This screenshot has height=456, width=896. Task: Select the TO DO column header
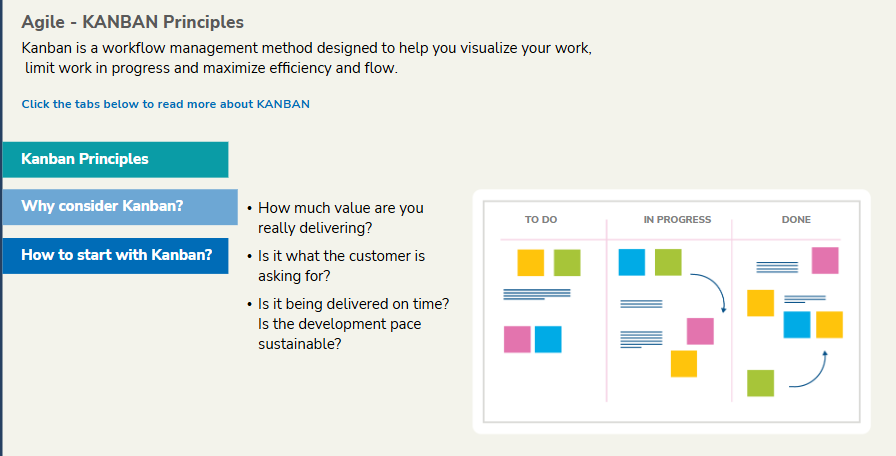pyautogui.click(x=541, y=219)
